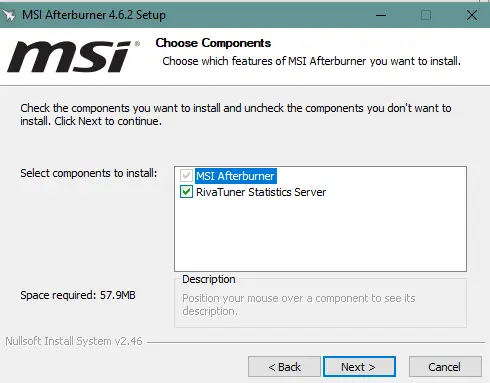Click the 'MSI Afterburner 4.6.2 Setup' title
Image resolution: width=490 pixels, height=383 pixels.
pos(94,15)
